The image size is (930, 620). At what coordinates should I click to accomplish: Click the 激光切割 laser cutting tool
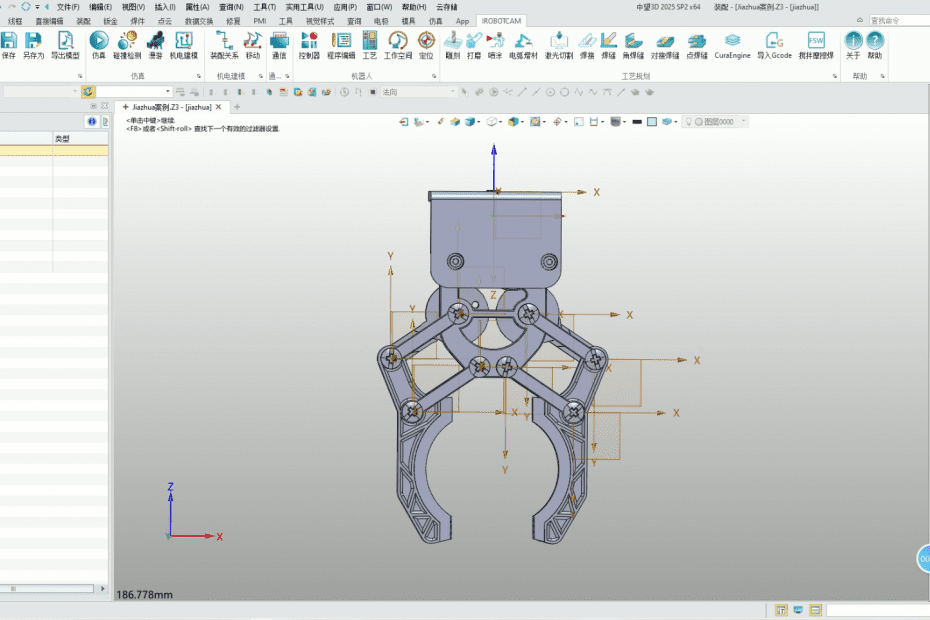click(558, 42)
